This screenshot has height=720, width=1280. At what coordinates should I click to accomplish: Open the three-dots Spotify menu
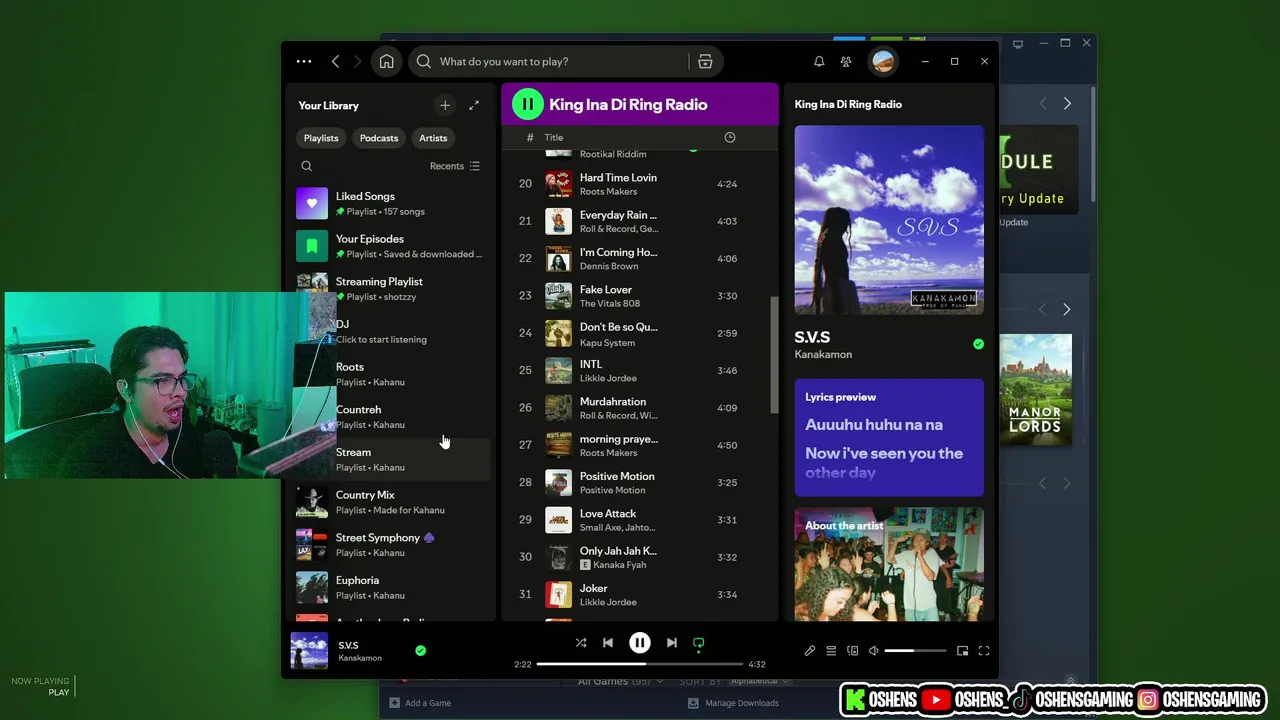pos(304,61)
